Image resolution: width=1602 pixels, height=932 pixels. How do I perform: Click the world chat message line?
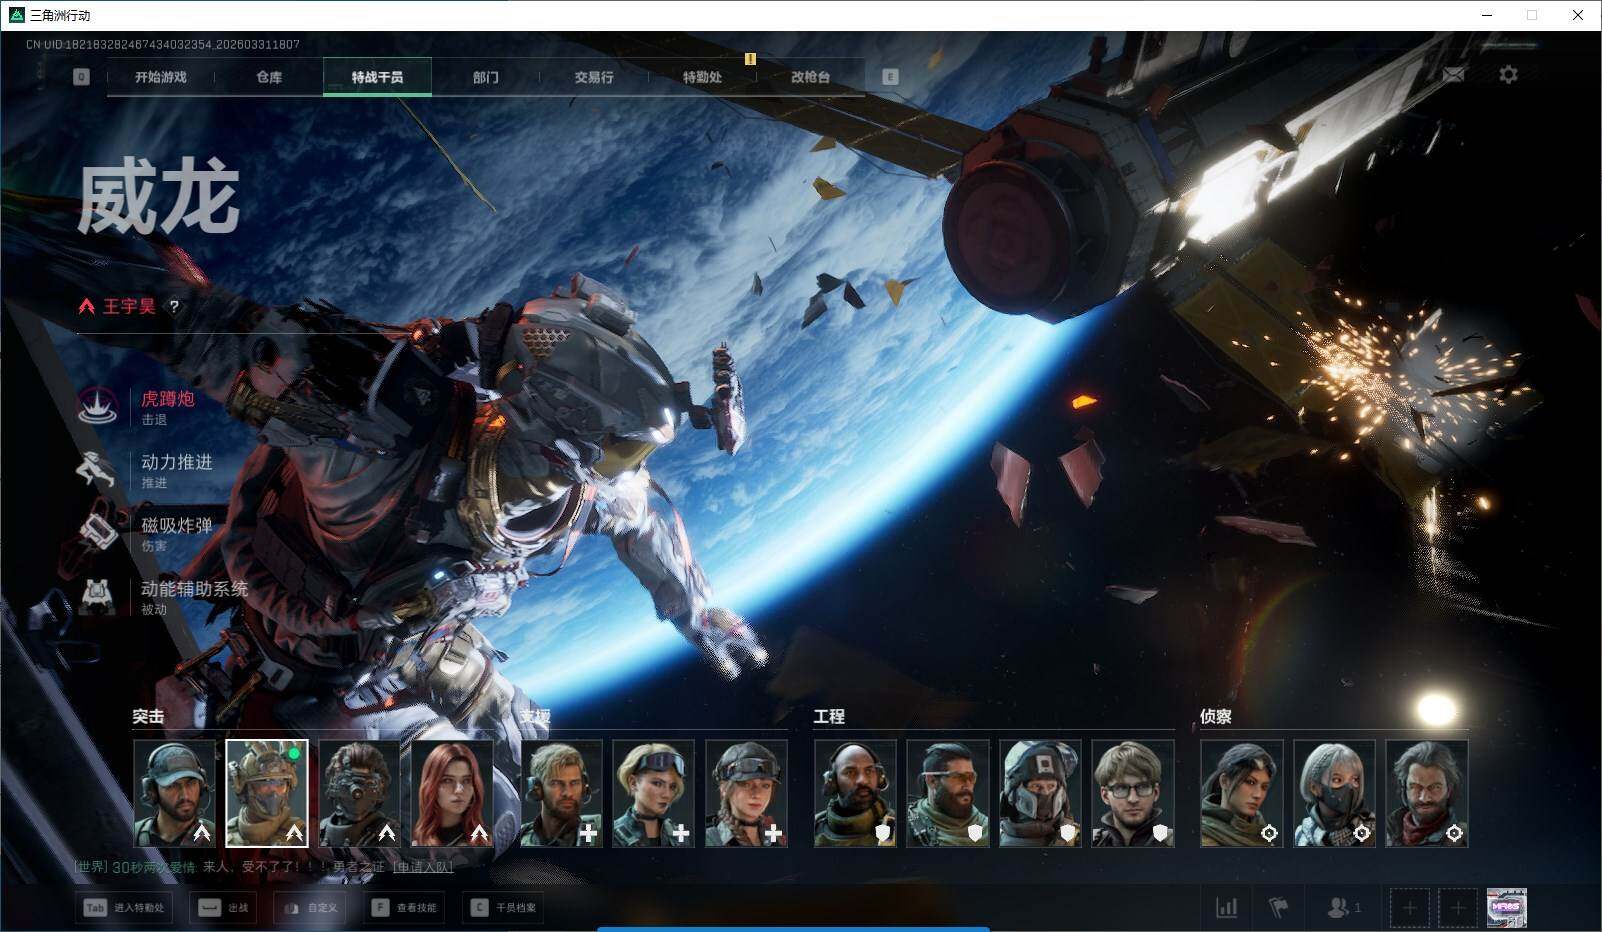tap(264, 867)
